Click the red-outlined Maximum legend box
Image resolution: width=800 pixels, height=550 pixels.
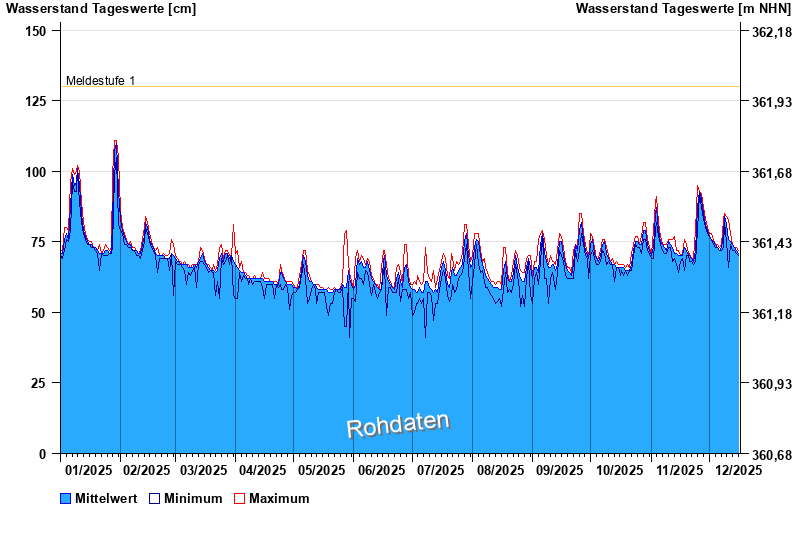point(239,498)
